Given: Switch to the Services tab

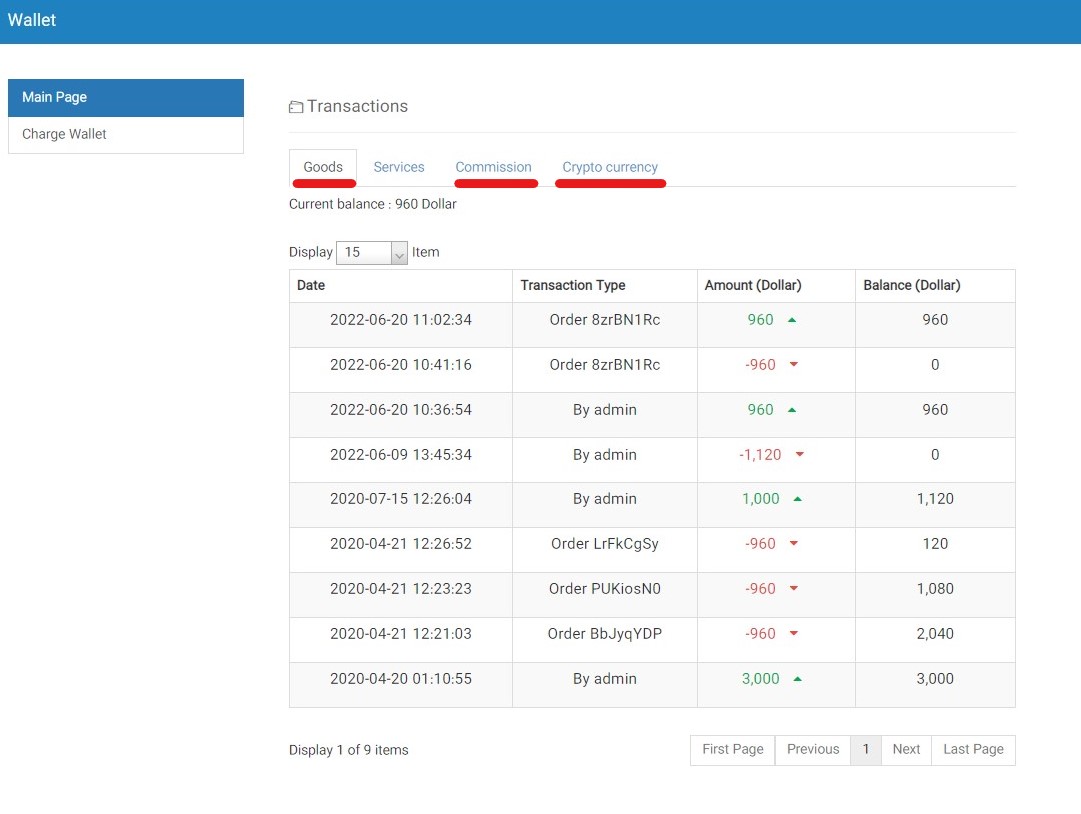Looking at the screenshot, I should click(x=398, y=167).
